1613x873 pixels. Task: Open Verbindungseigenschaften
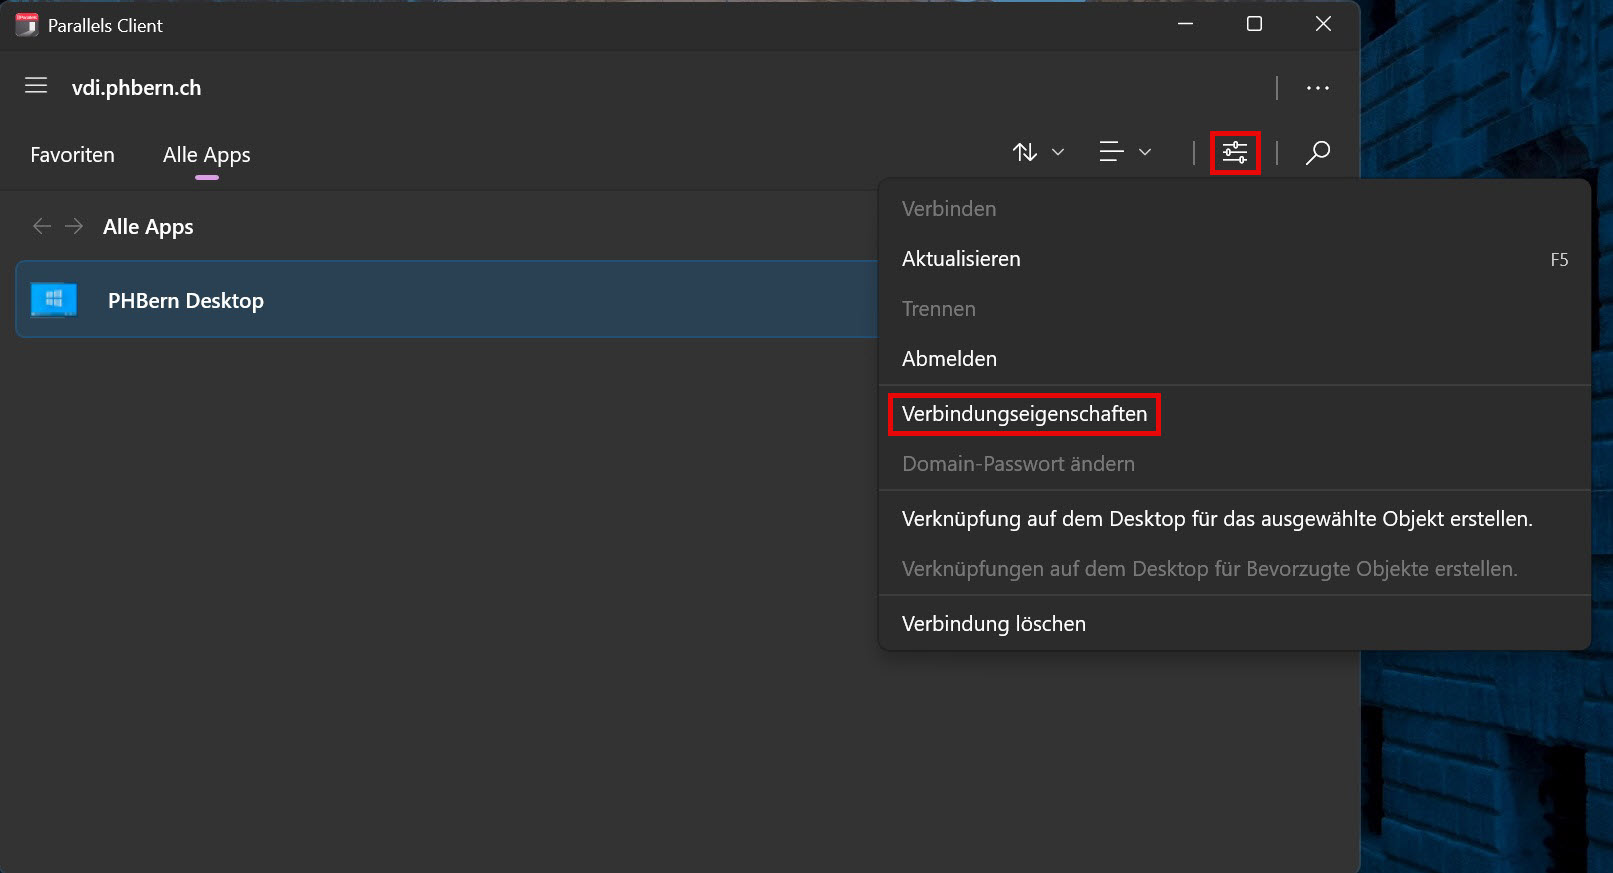(x=1234, y=414)
